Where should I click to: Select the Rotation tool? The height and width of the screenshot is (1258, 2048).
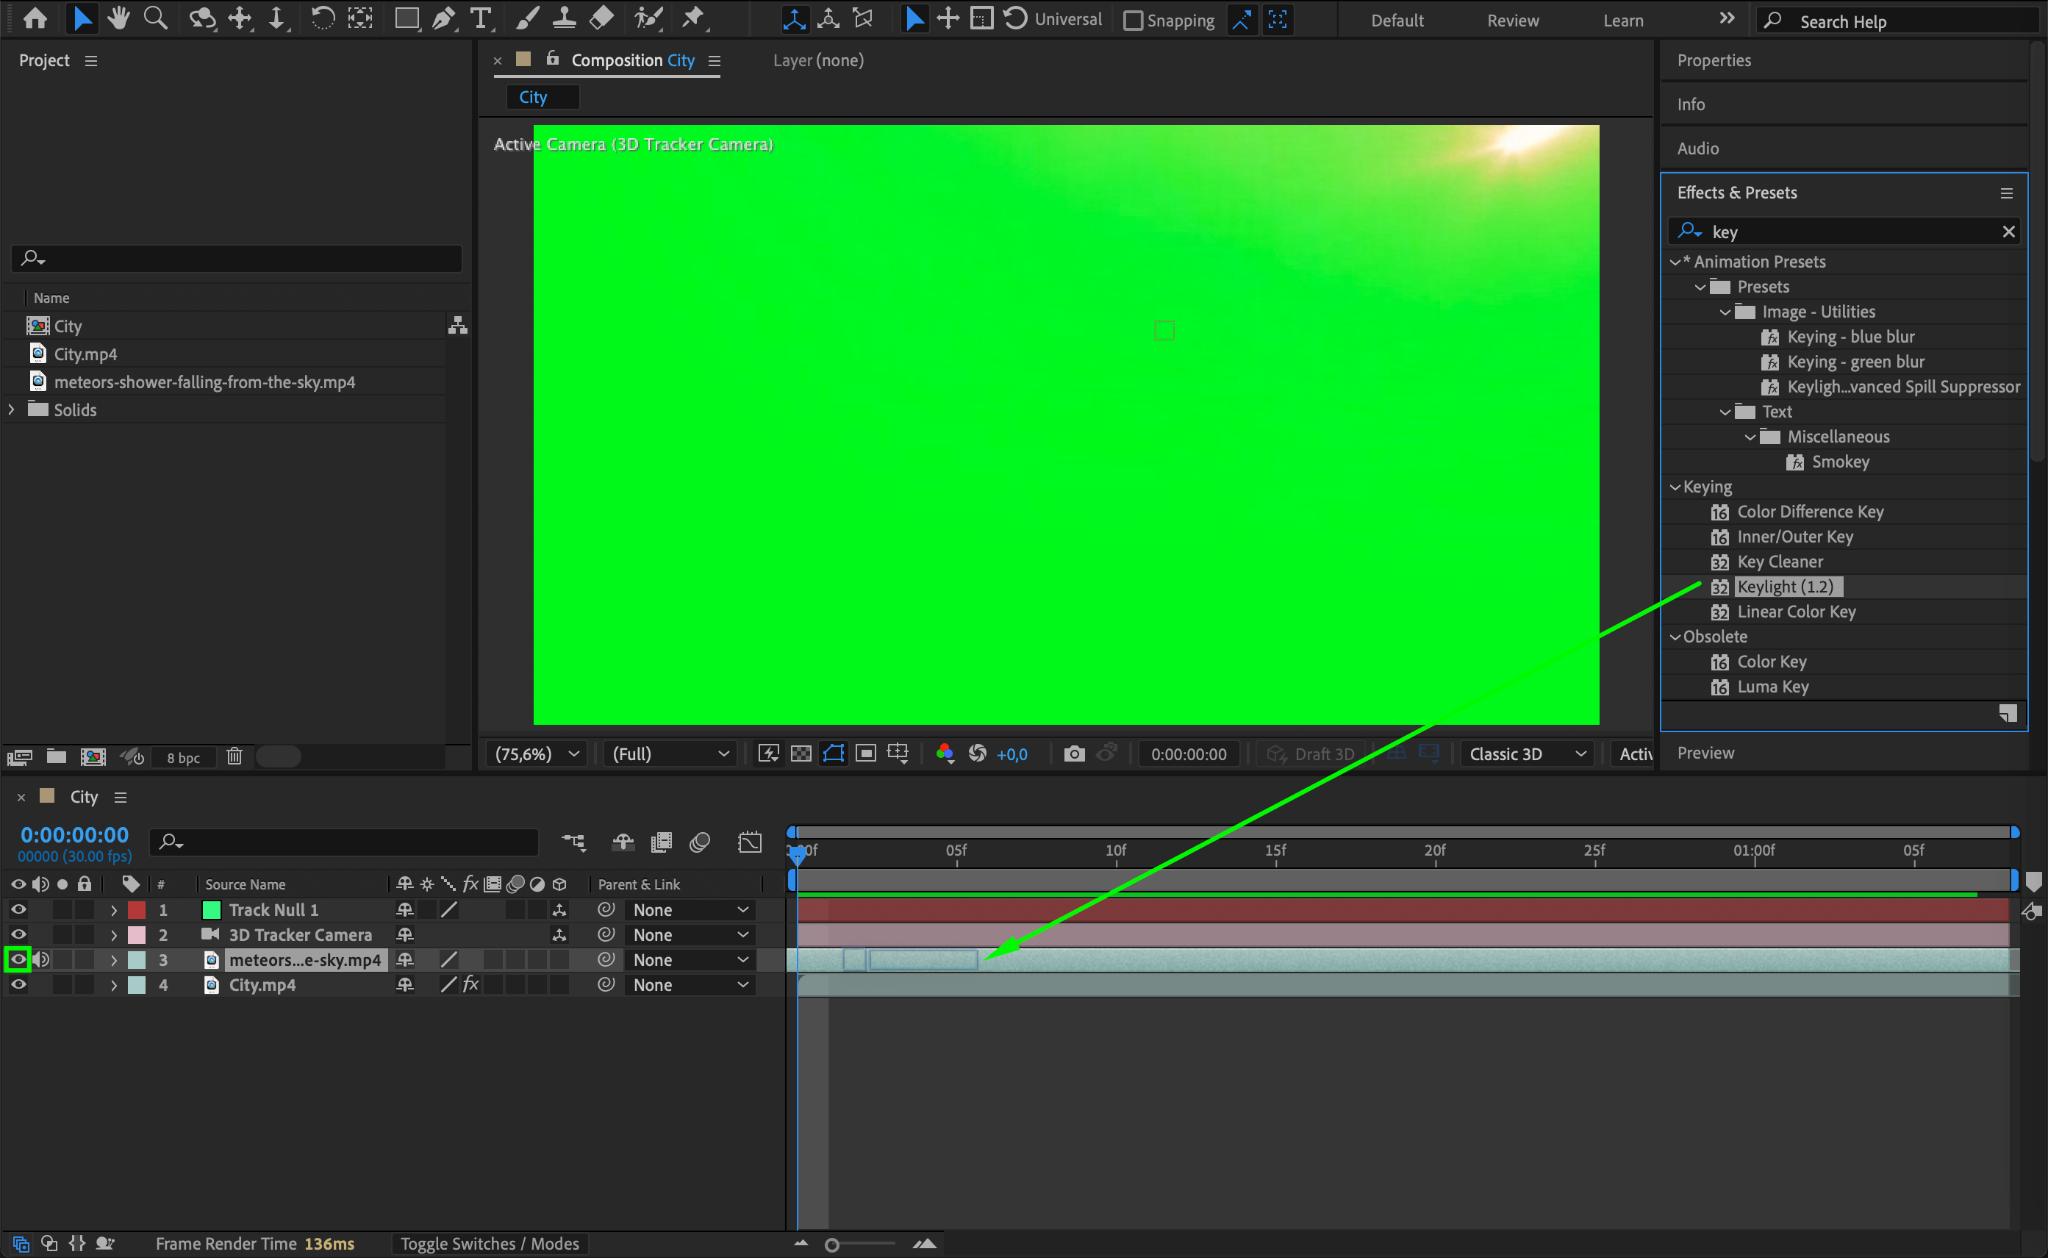pyautogui.click(x=322, y=19)
